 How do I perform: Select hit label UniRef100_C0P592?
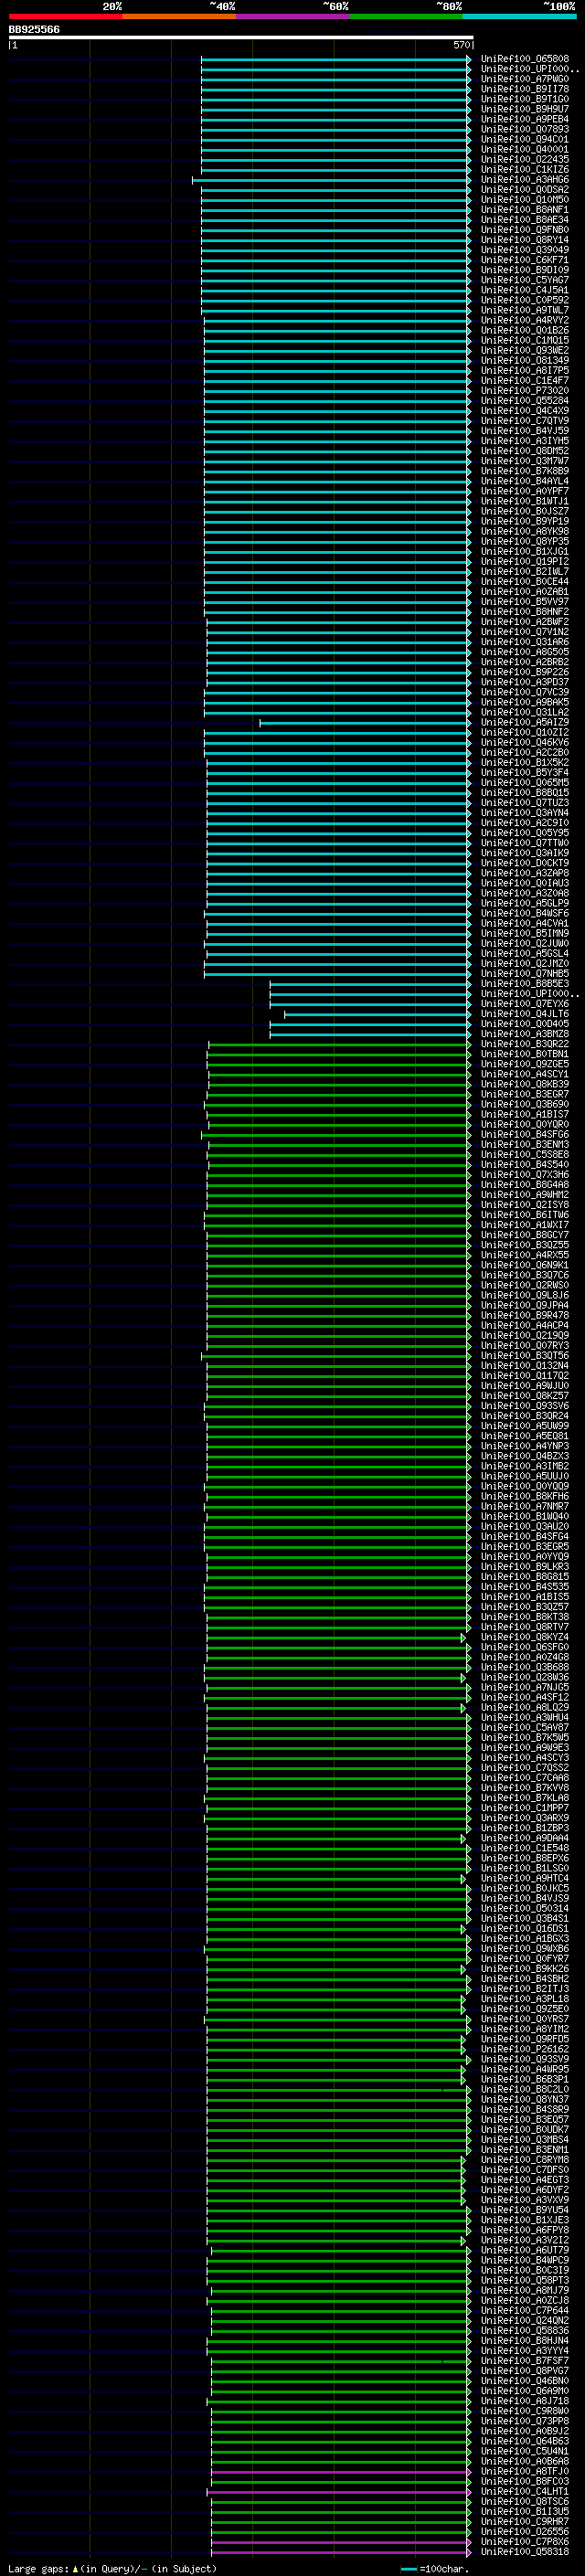tap(525, 300)
